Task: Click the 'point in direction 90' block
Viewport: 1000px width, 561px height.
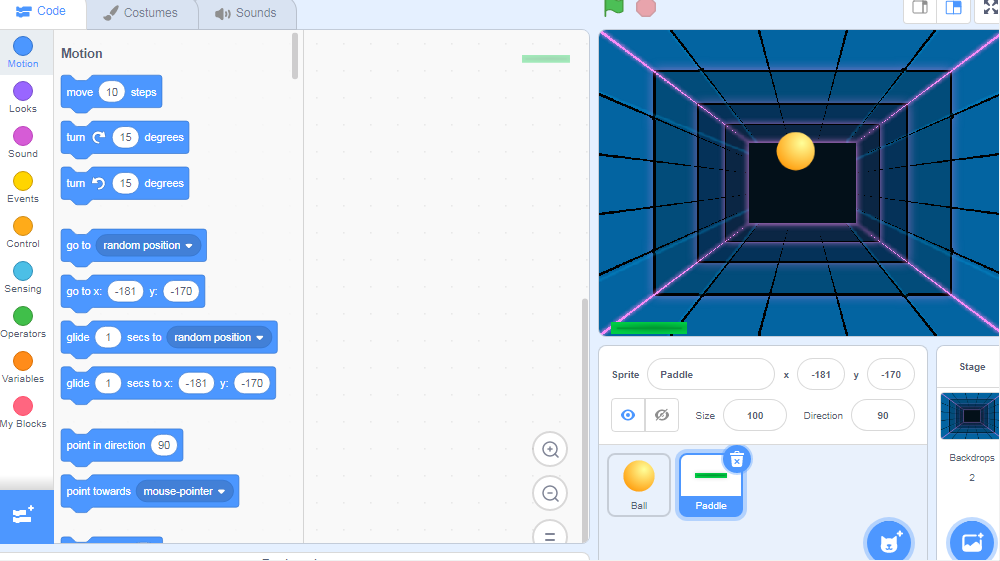Action: [x=105, y=446]
